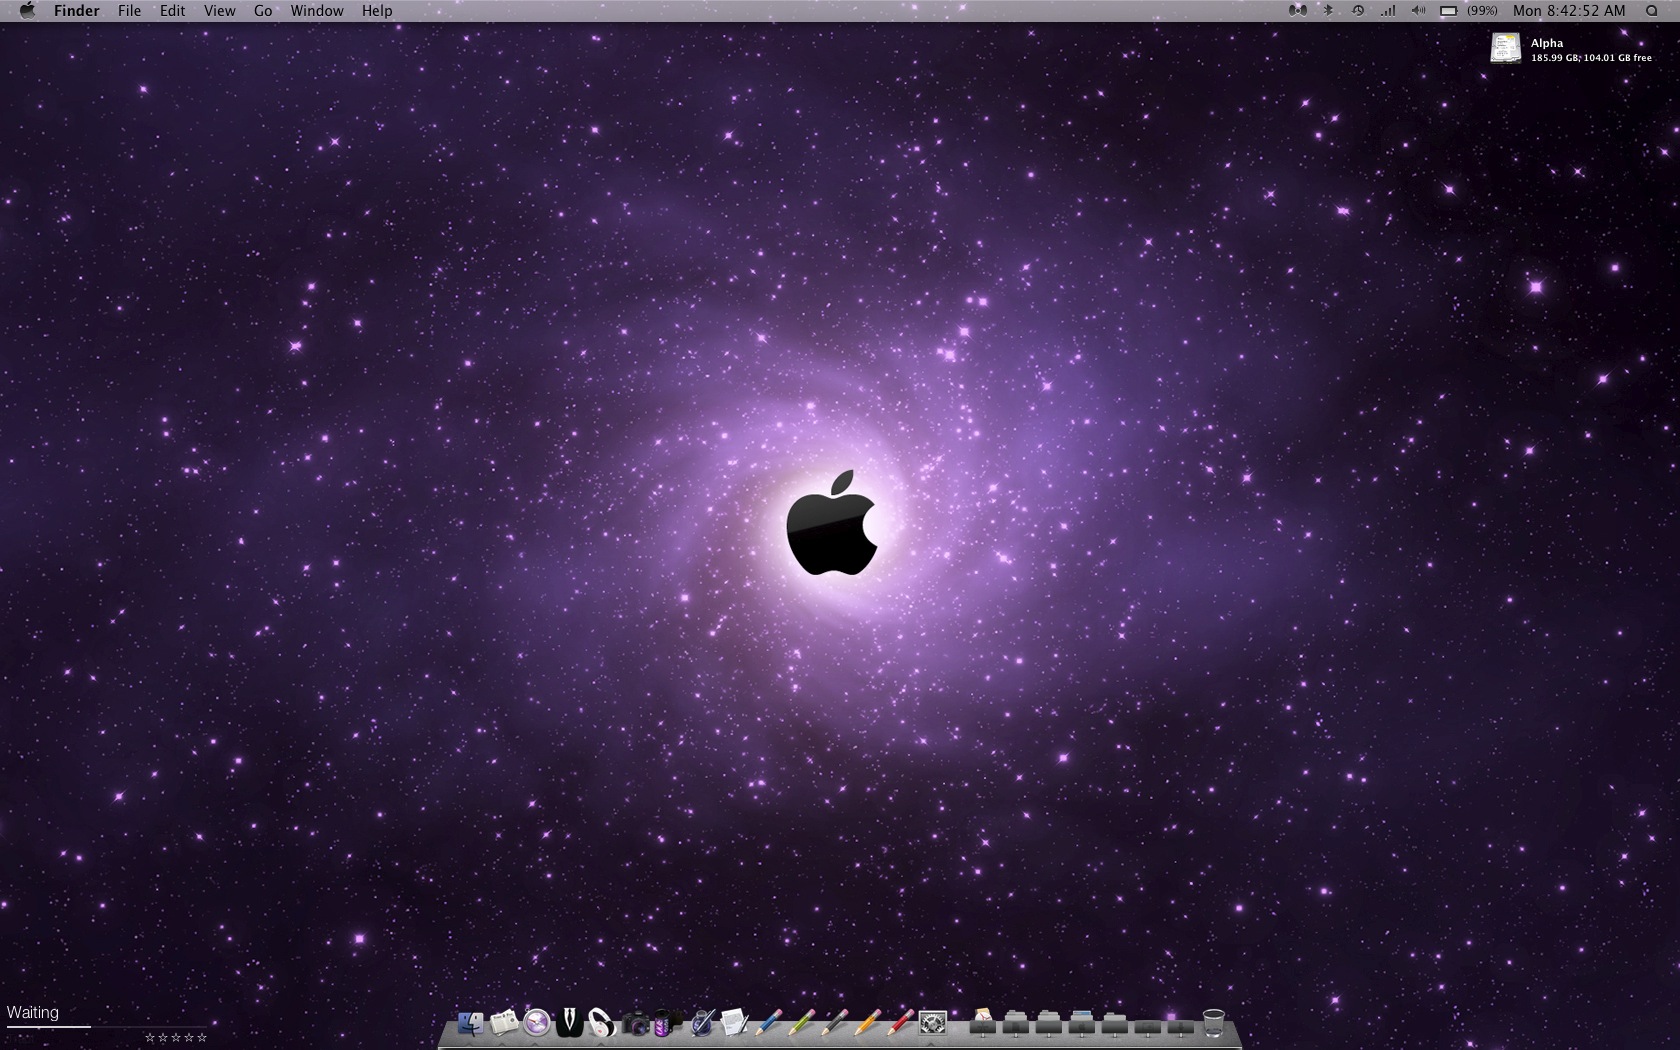The width and height of the screenshot is (1680, 1050).
Task: Open the volume control in menu bar
Action: (x=1418, y=11)
